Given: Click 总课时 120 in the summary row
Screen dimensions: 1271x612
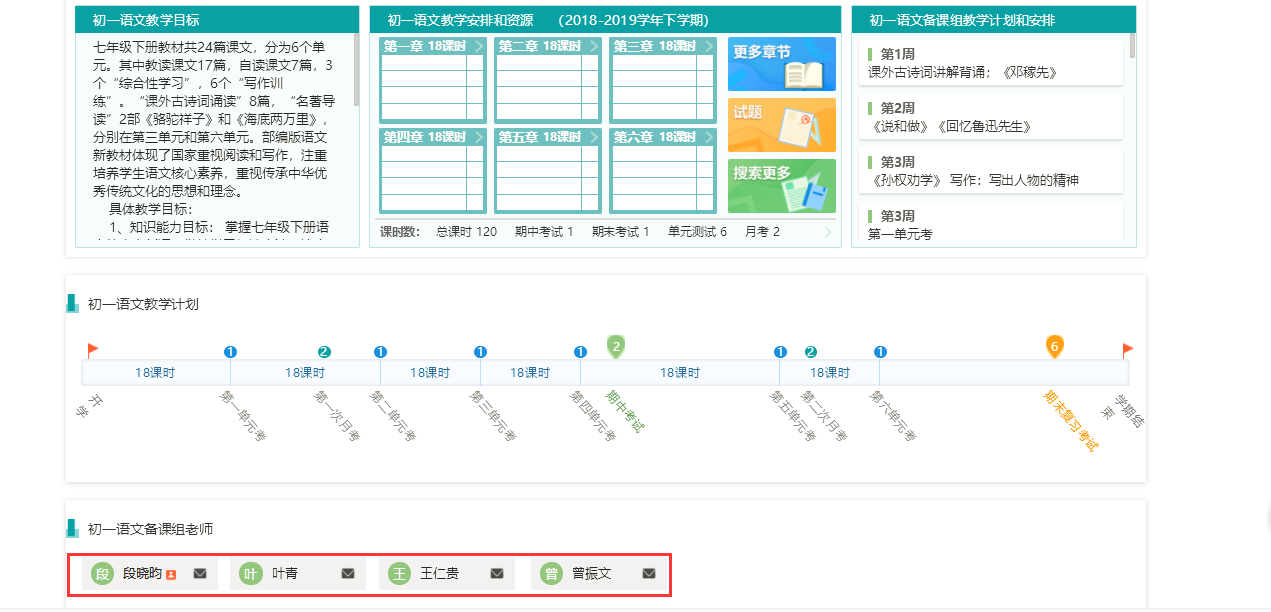Looking at the screenshot, I should [x=466, y=232].
